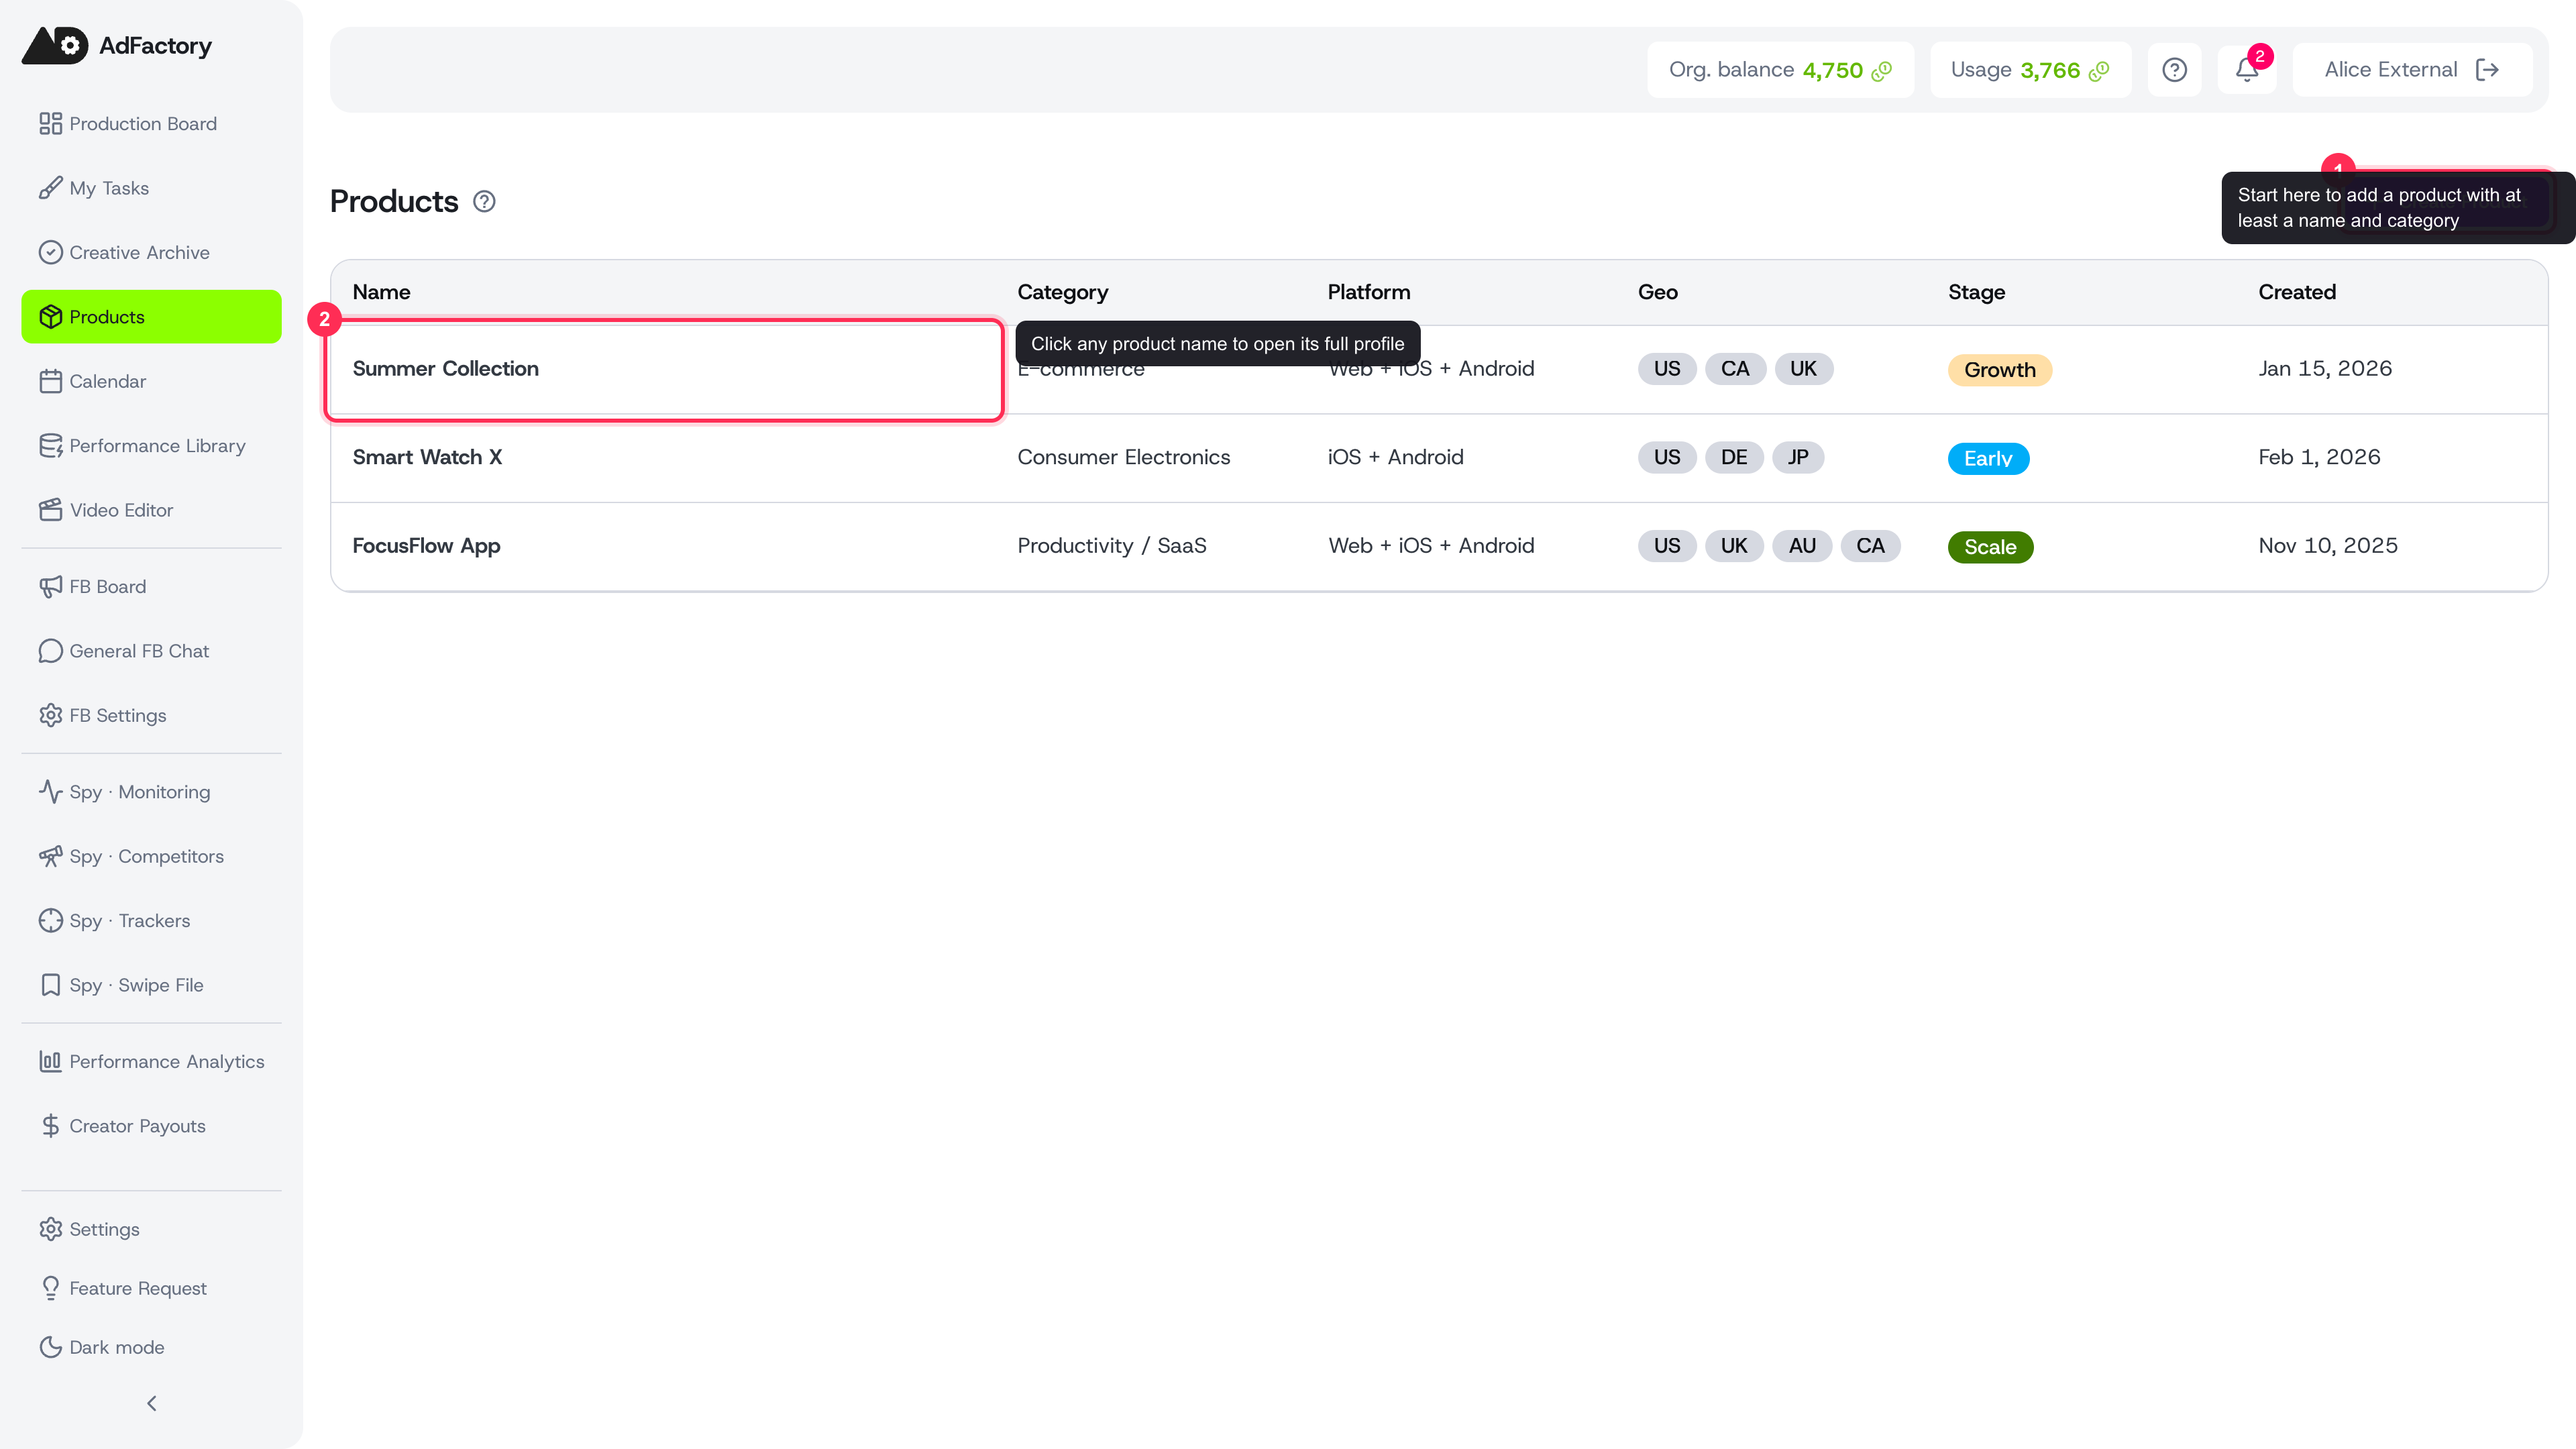The image size is (2576, 1449).
Task: Click the Usage credits indicator
Action: (2030, 70)
